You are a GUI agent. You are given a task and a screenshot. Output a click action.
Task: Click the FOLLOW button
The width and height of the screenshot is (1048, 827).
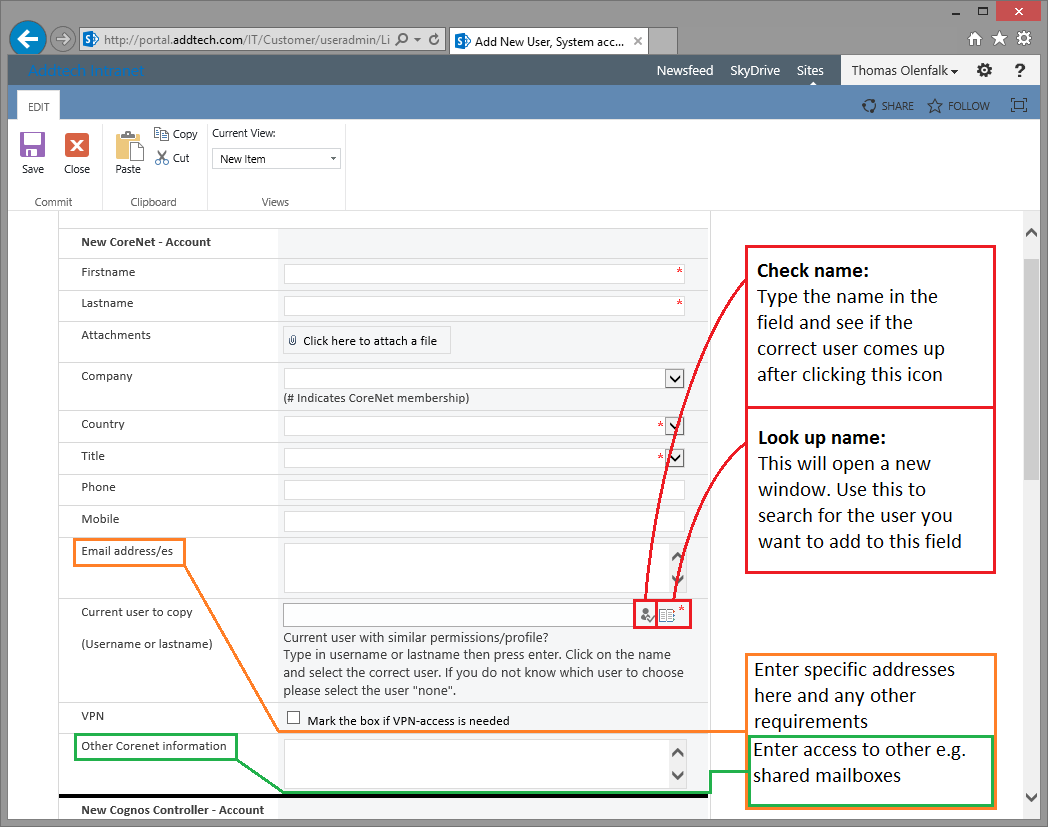coord(958,106)
